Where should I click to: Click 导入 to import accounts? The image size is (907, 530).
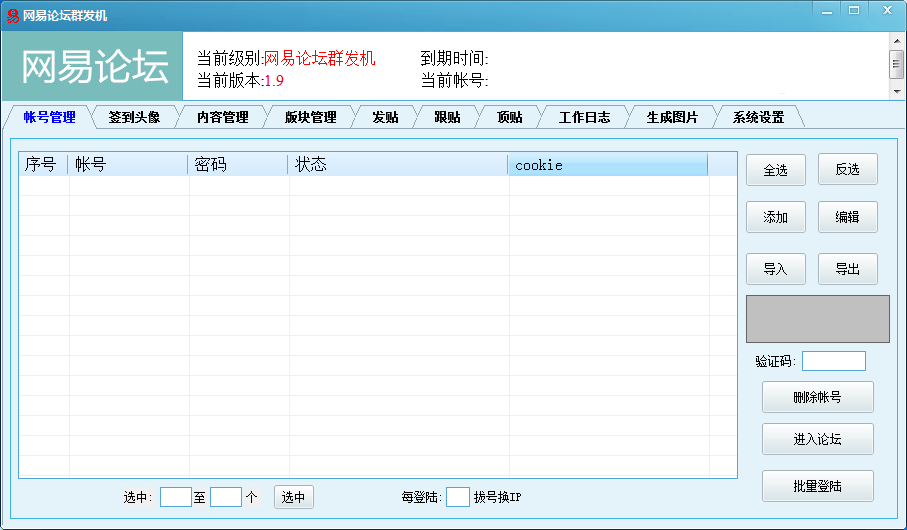click(x=776, y=269)
